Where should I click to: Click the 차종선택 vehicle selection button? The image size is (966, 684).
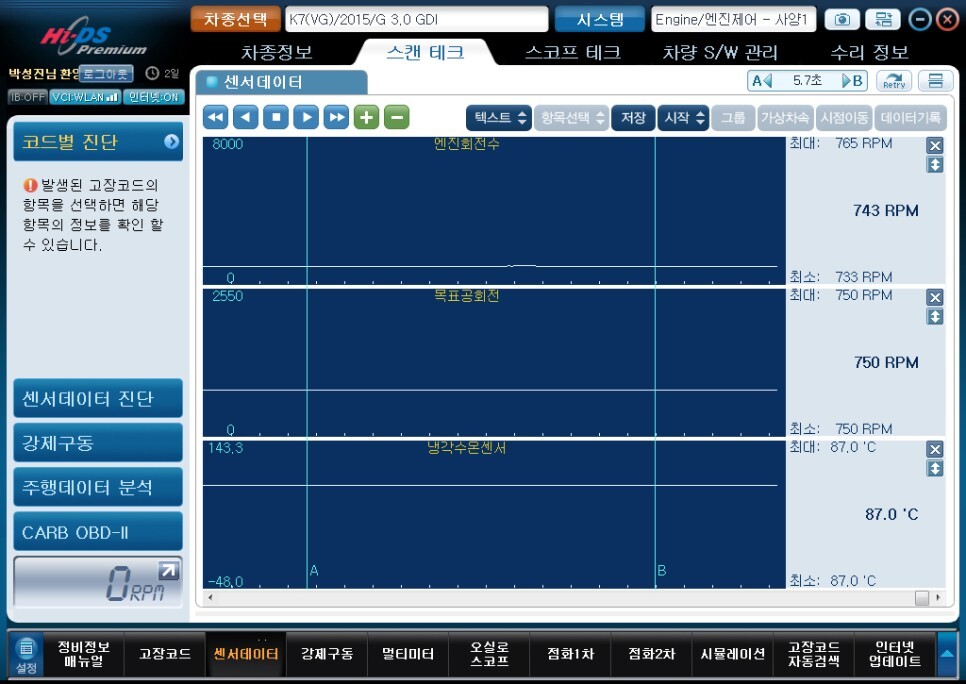tap(235, 20)
